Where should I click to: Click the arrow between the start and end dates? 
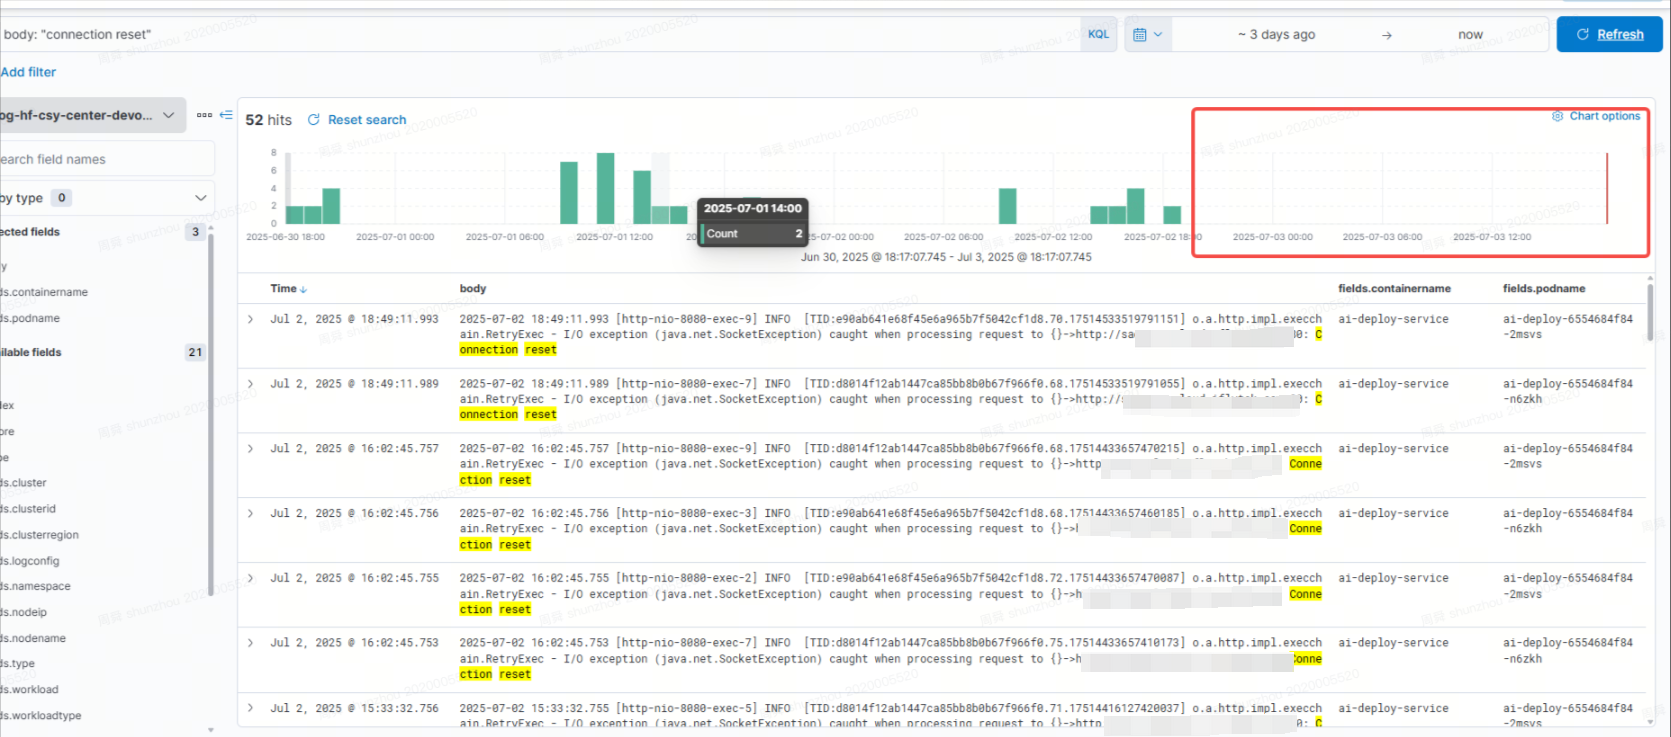point(1386,35)
